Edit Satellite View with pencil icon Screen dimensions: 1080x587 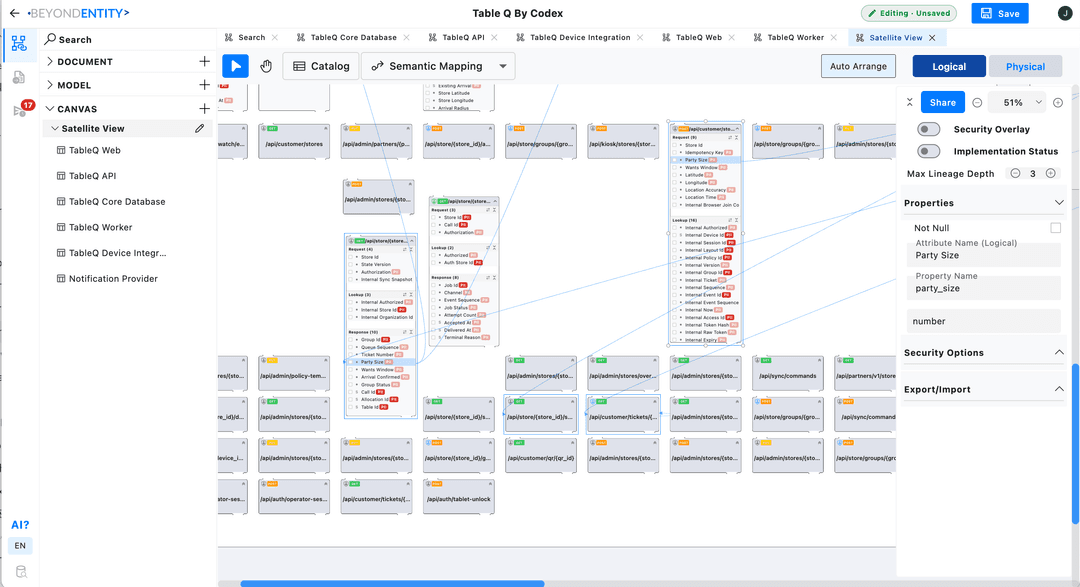pyautogui.click(x=200, y=128)
